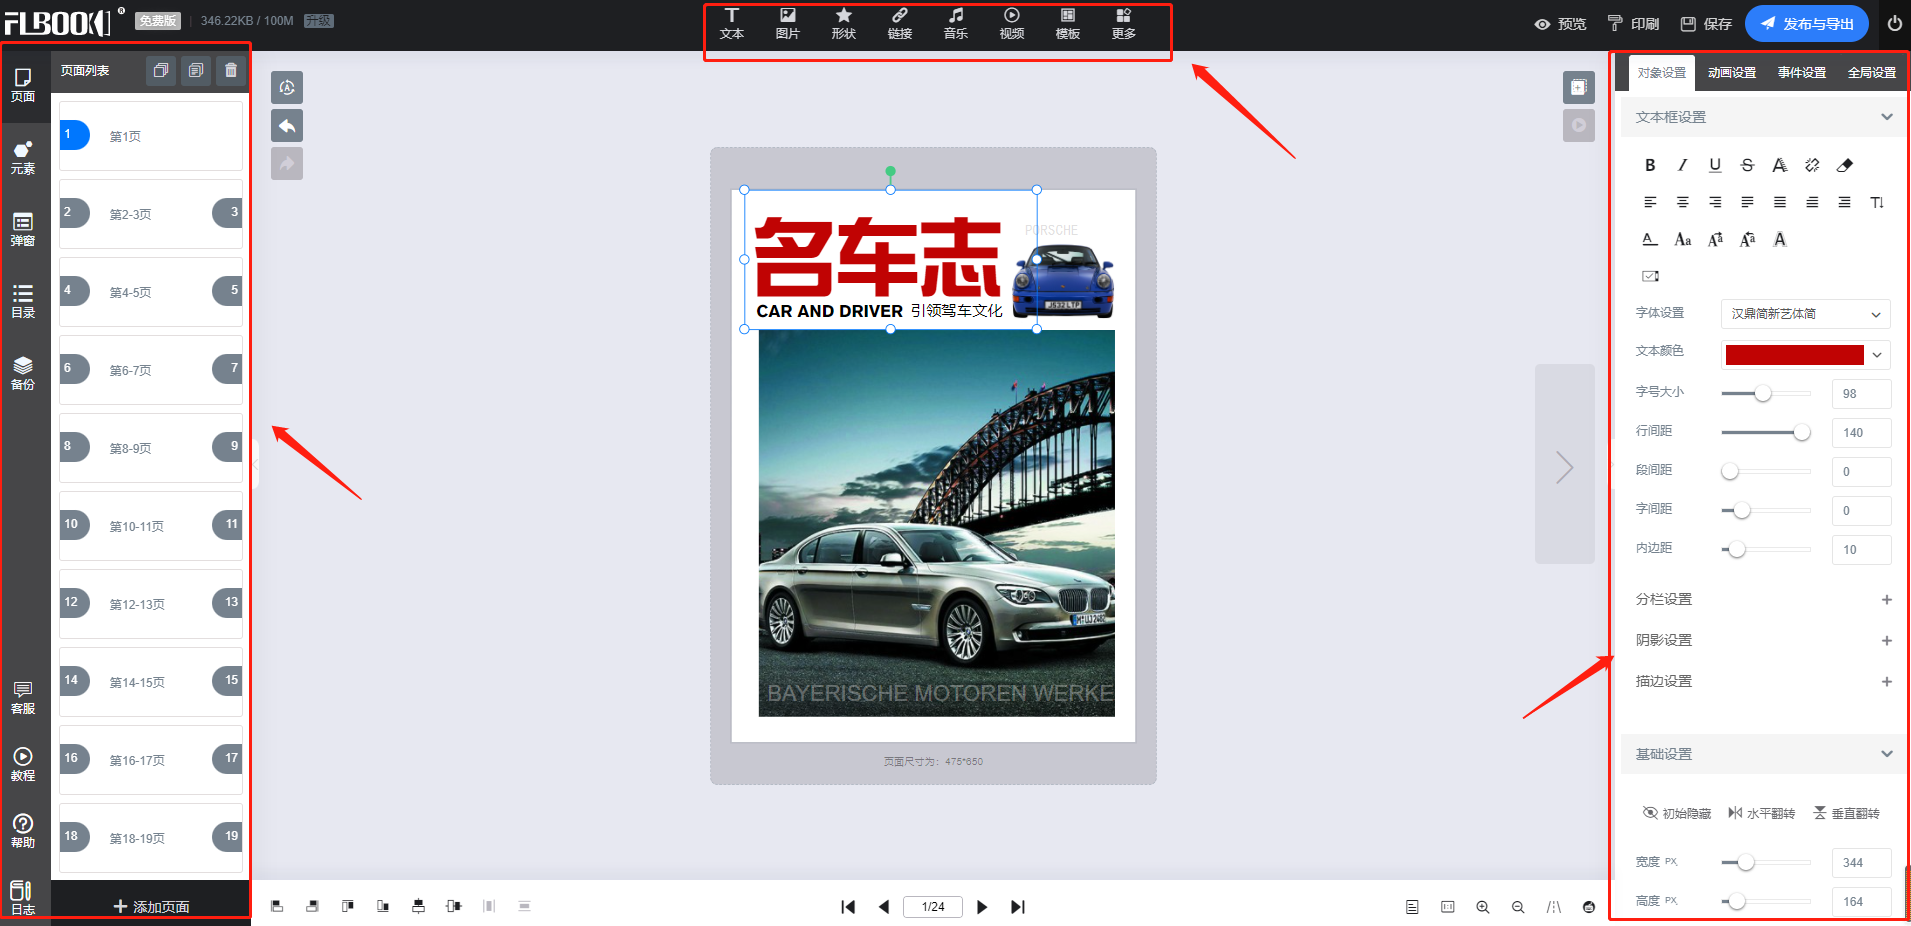
Task: Open the 教程 tutorial
Action: [x=23, y=765]
